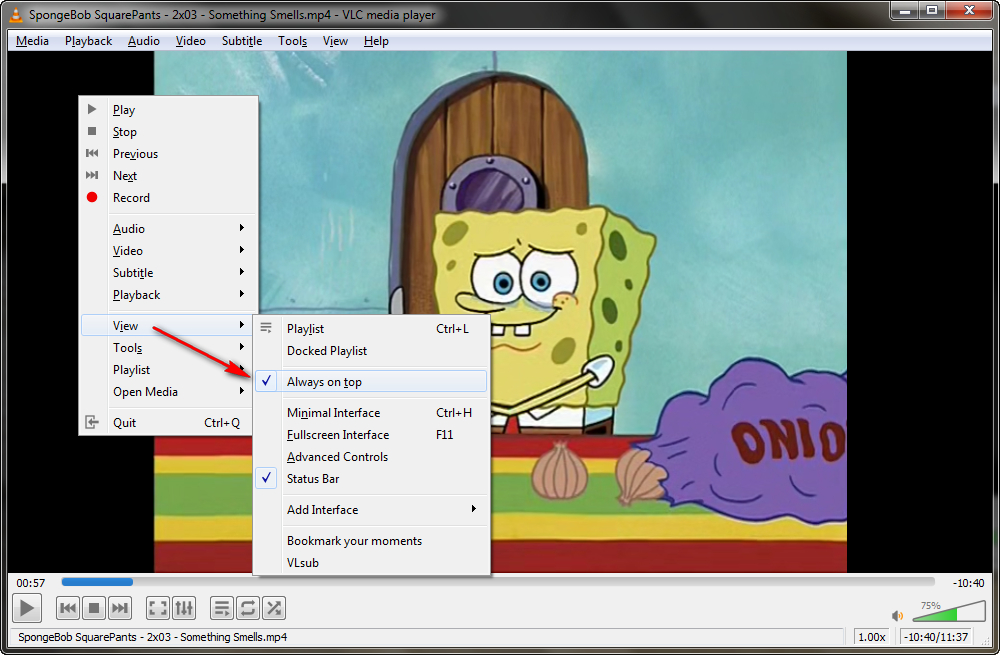The image size is (1000, 655).
Task: Click the Play button in bottom toolbar
Action: point(26,607)
